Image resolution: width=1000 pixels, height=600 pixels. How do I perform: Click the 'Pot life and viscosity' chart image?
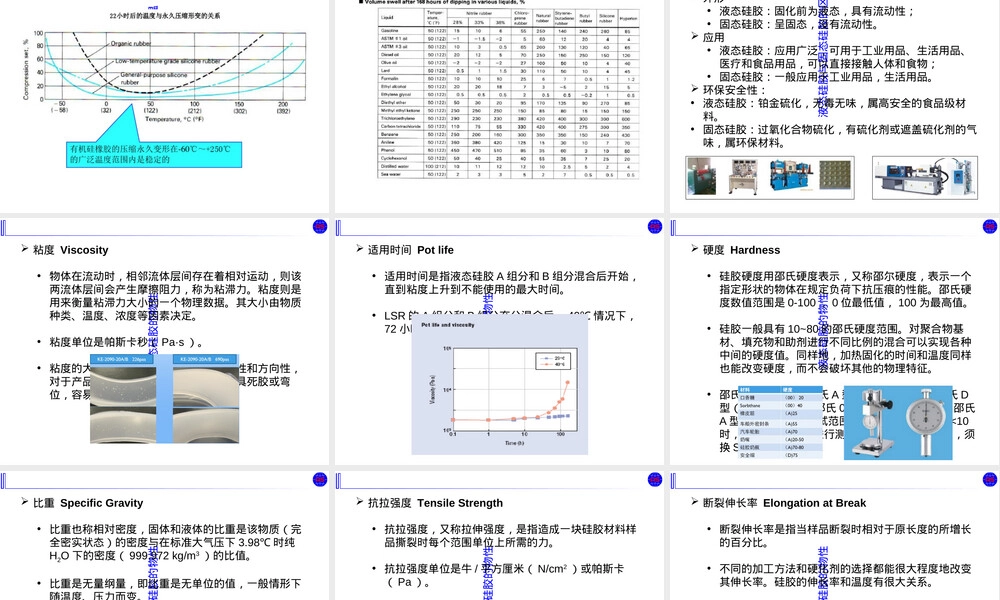coord(499,384)
